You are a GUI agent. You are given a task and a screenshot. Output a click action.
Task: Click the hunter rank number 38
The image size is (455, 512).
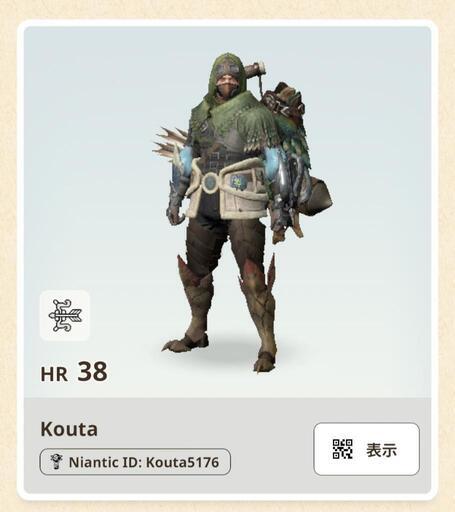pyautogui.click(x=92, y=372)
